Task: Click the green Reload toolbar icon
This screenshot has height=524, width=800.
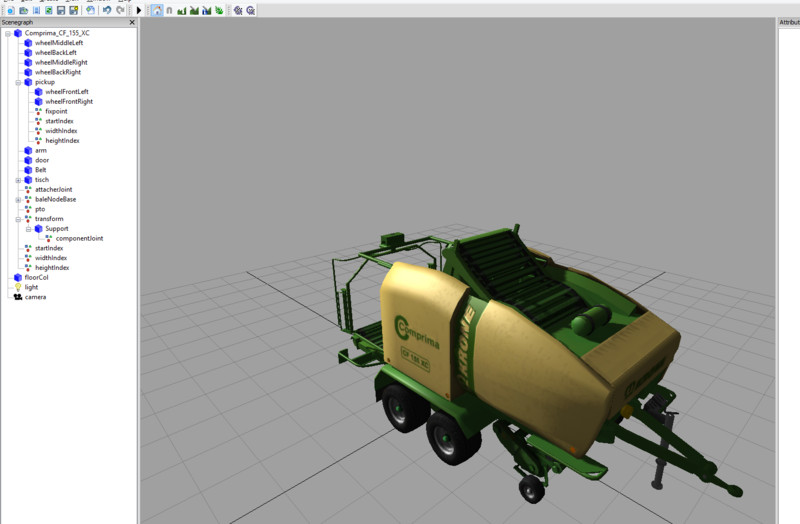Action: coord(48,10)
